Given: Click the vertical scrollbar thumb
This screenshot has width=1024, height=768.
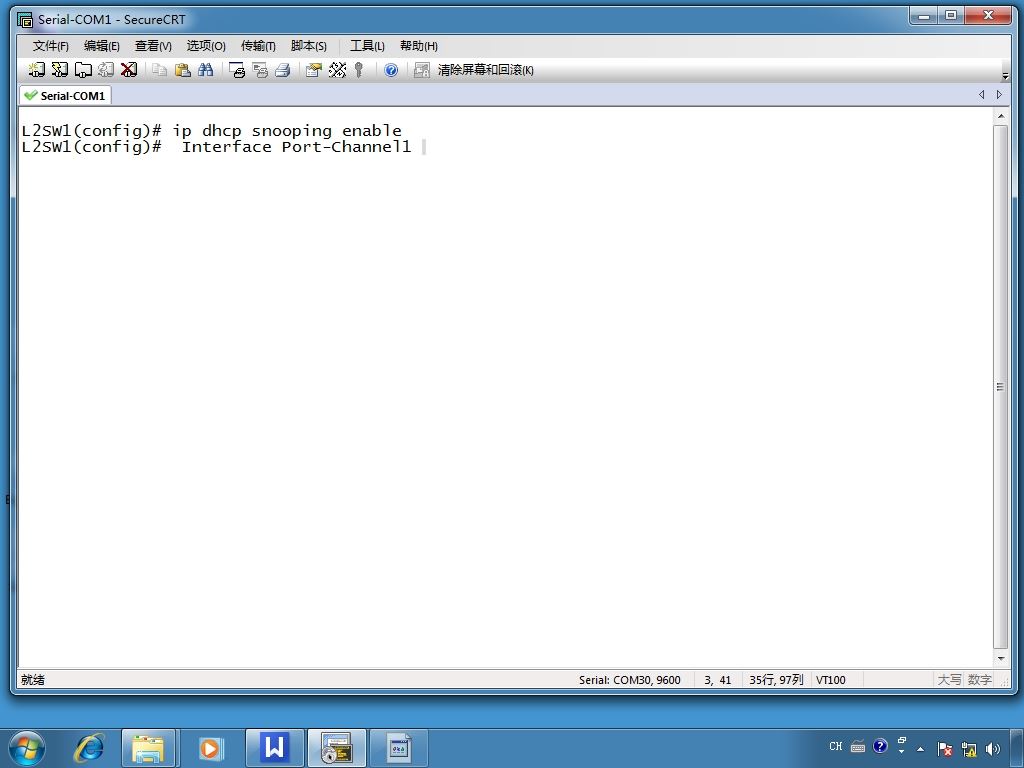Looking at the screenshot, I should pos(1000,387).
